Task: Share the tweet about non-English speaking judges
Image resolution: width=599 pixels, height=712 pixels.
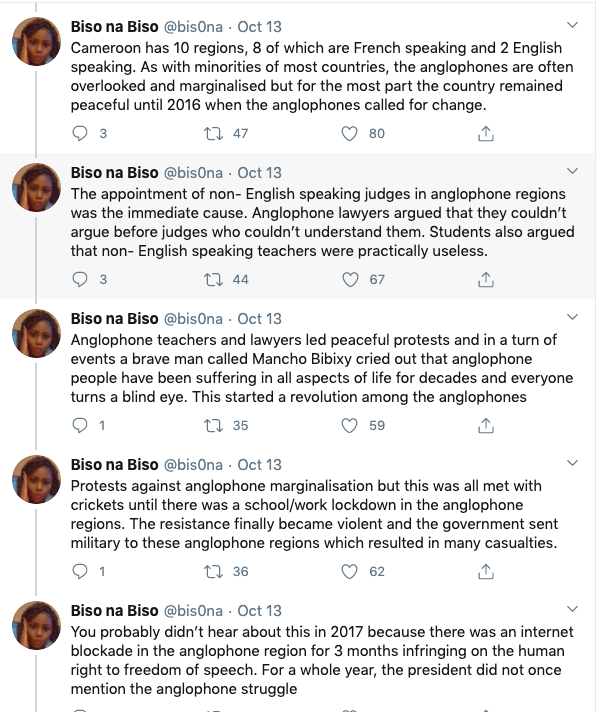Action: 485,279
